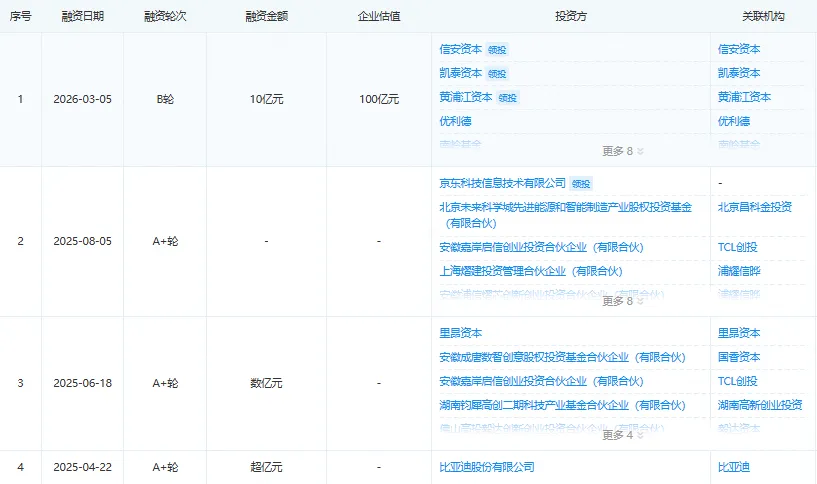
Task: Open 安徽成唐数智创意股权投资基金合伙企业 link
Action: coord(562,357)
